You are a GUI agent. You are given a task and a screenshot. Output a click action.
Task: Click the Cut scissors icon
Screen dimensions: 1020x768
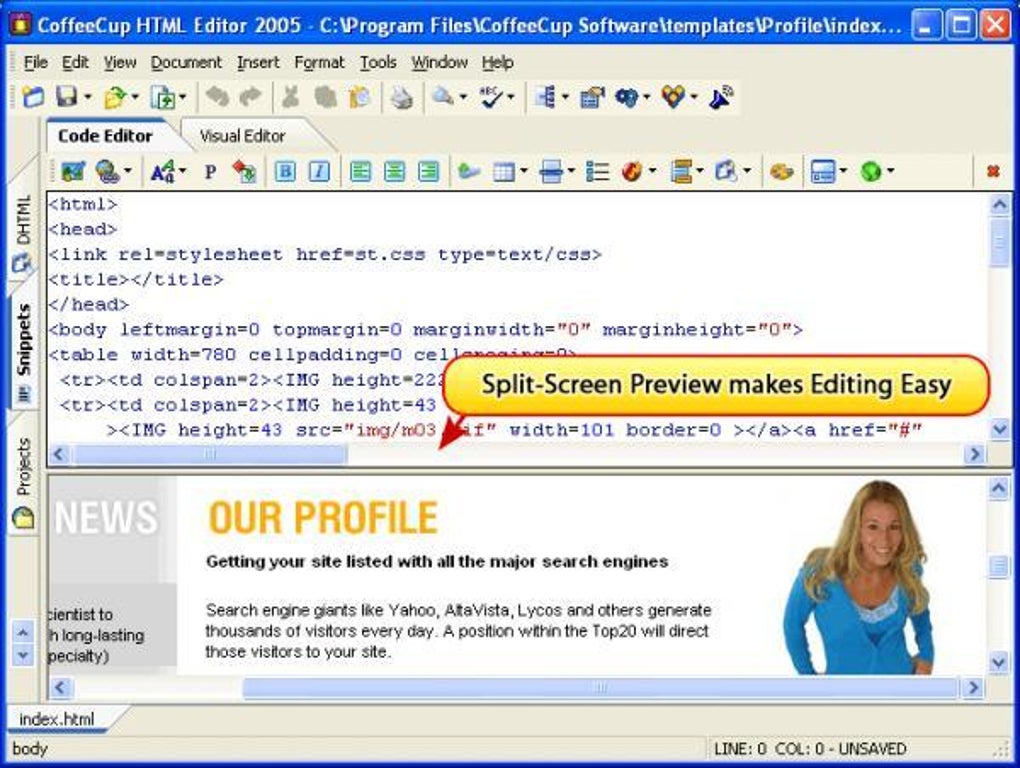290,98
